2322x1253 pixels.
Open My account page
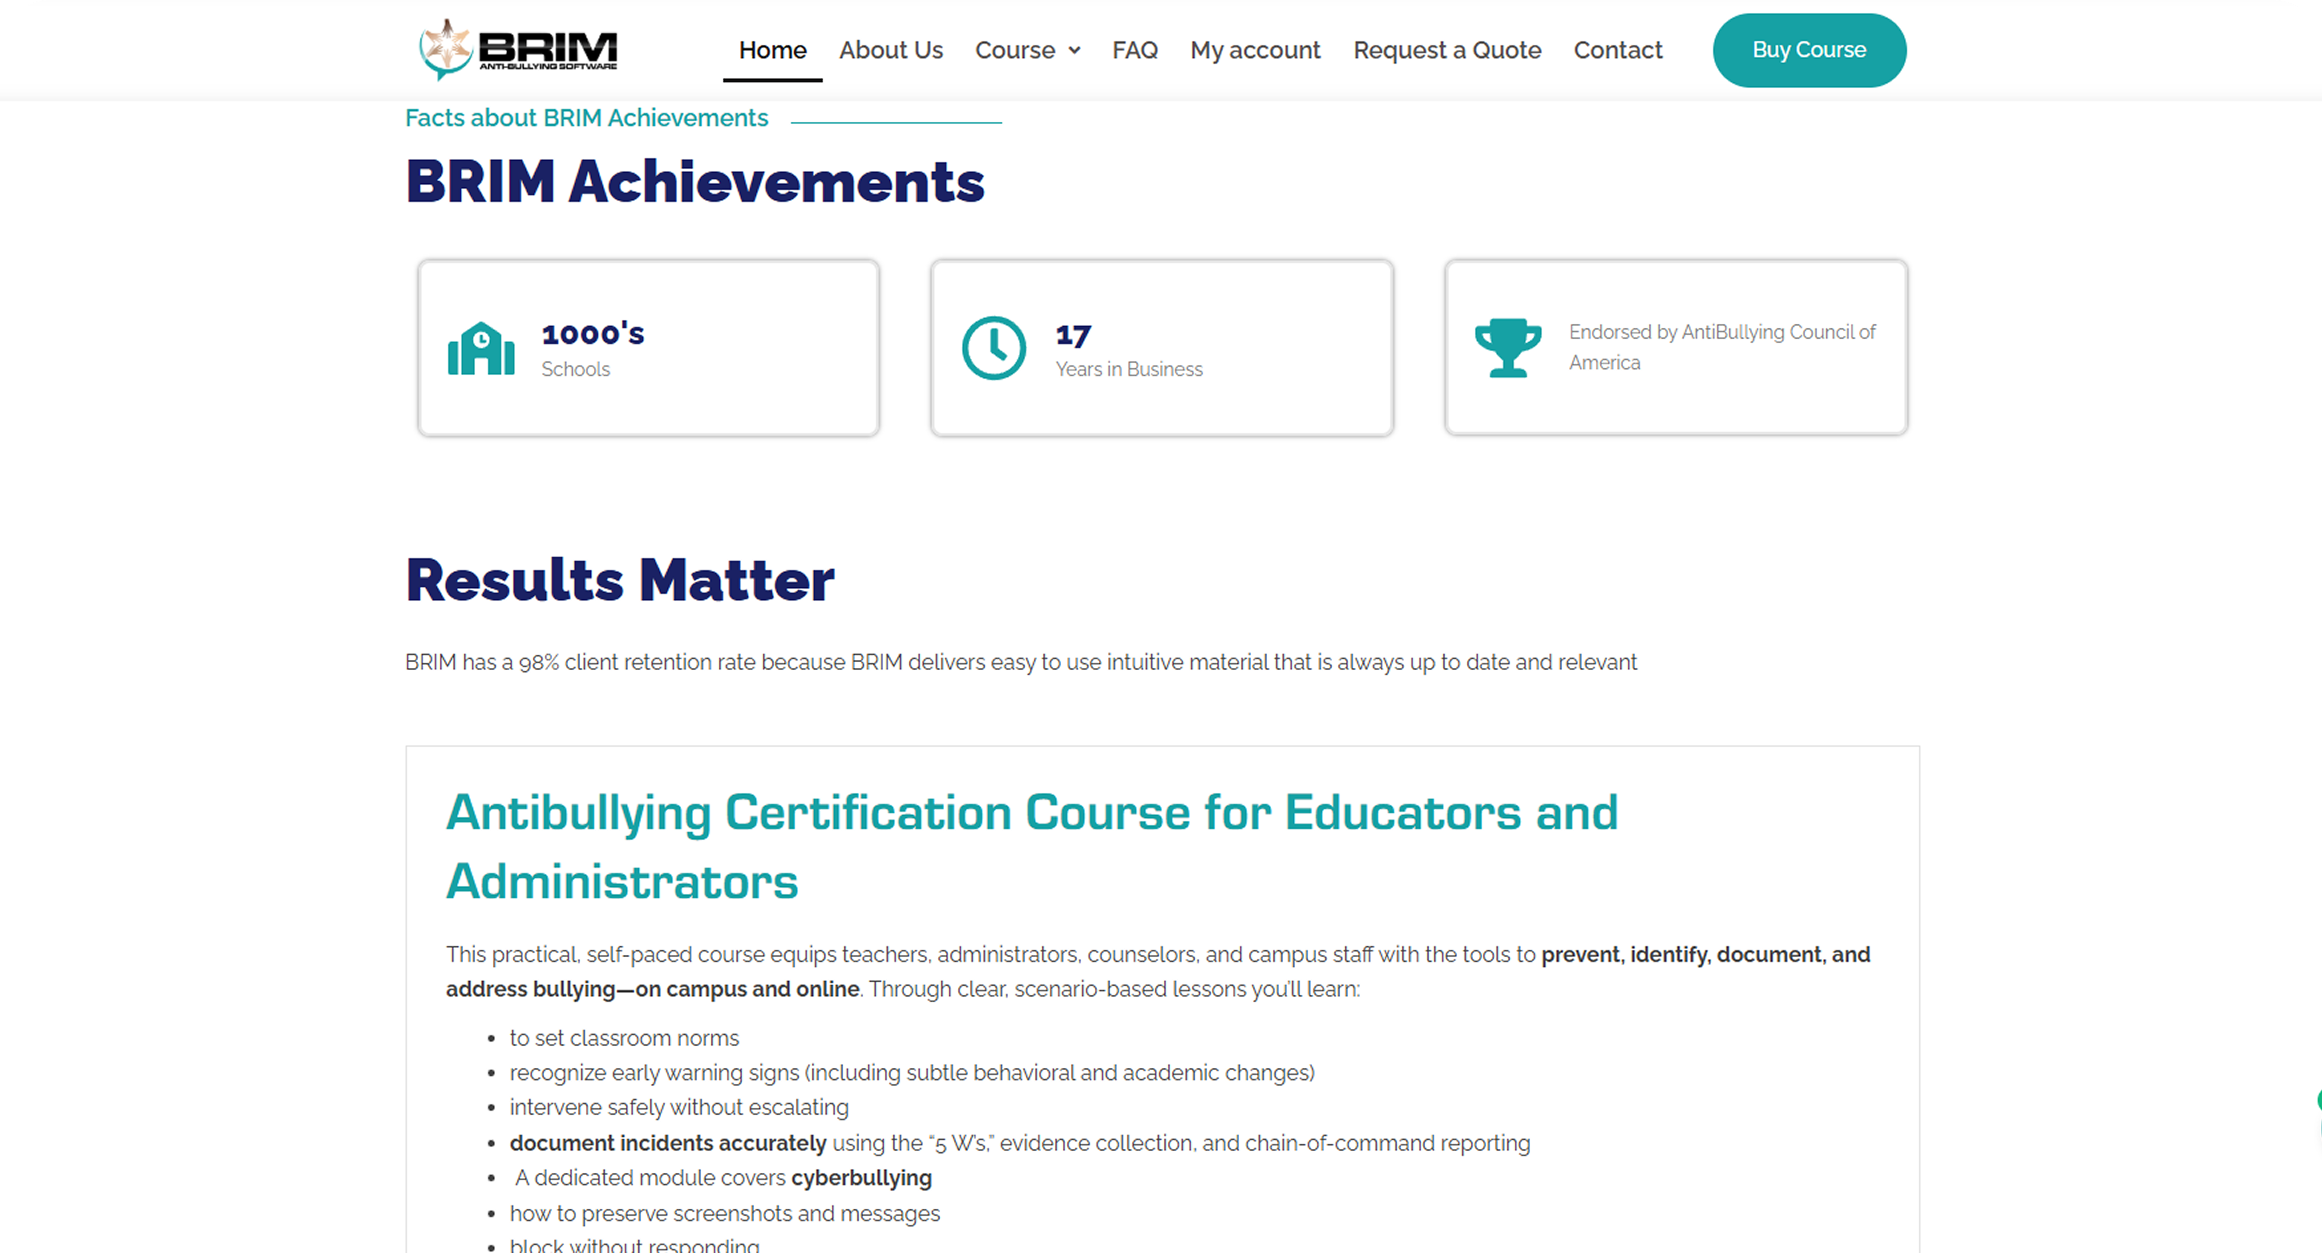pyautogui.click(x=1254, y=50)
